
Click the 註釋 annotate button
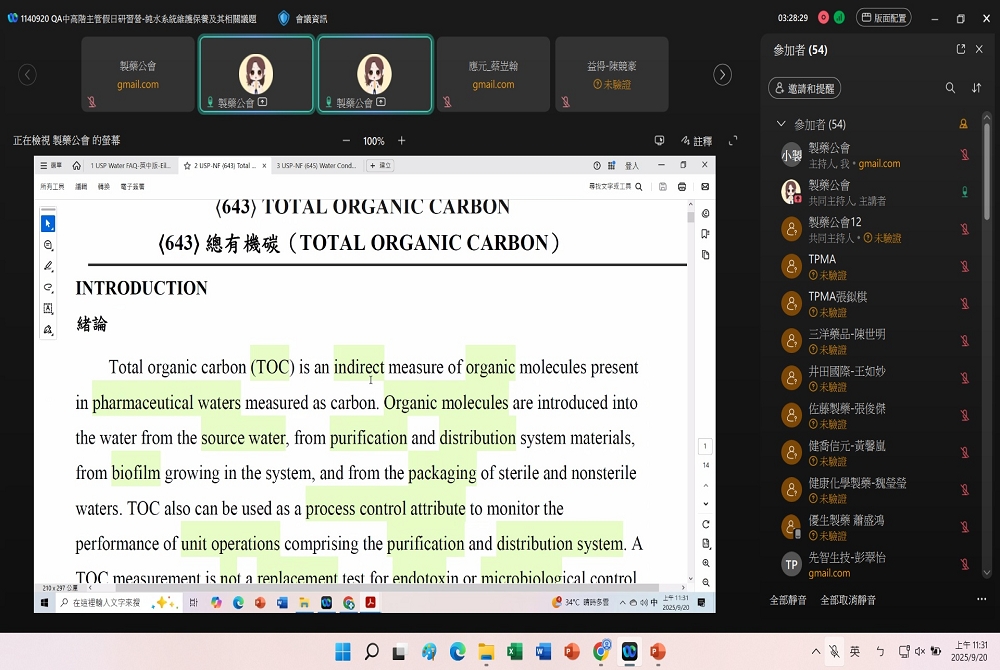(696, 141)
